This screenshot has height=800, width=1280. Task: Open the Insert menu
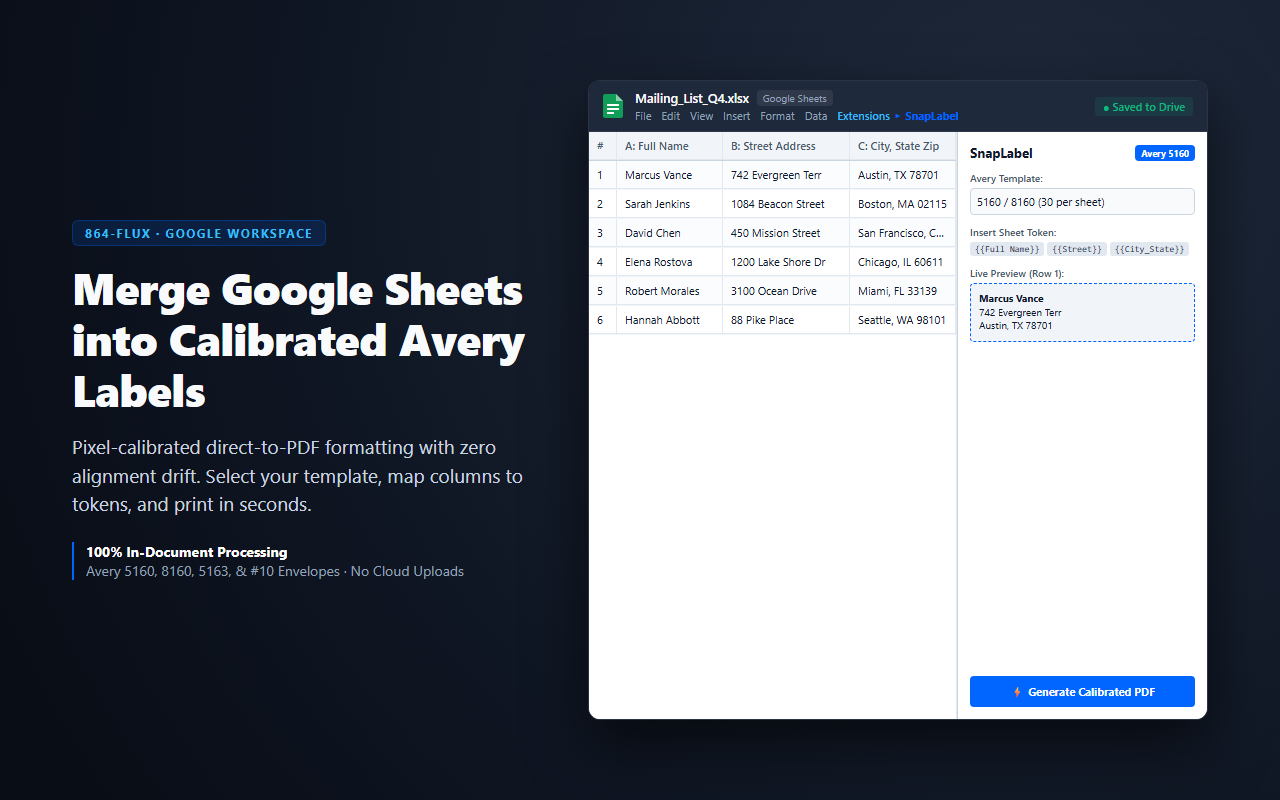pos(737,116)
